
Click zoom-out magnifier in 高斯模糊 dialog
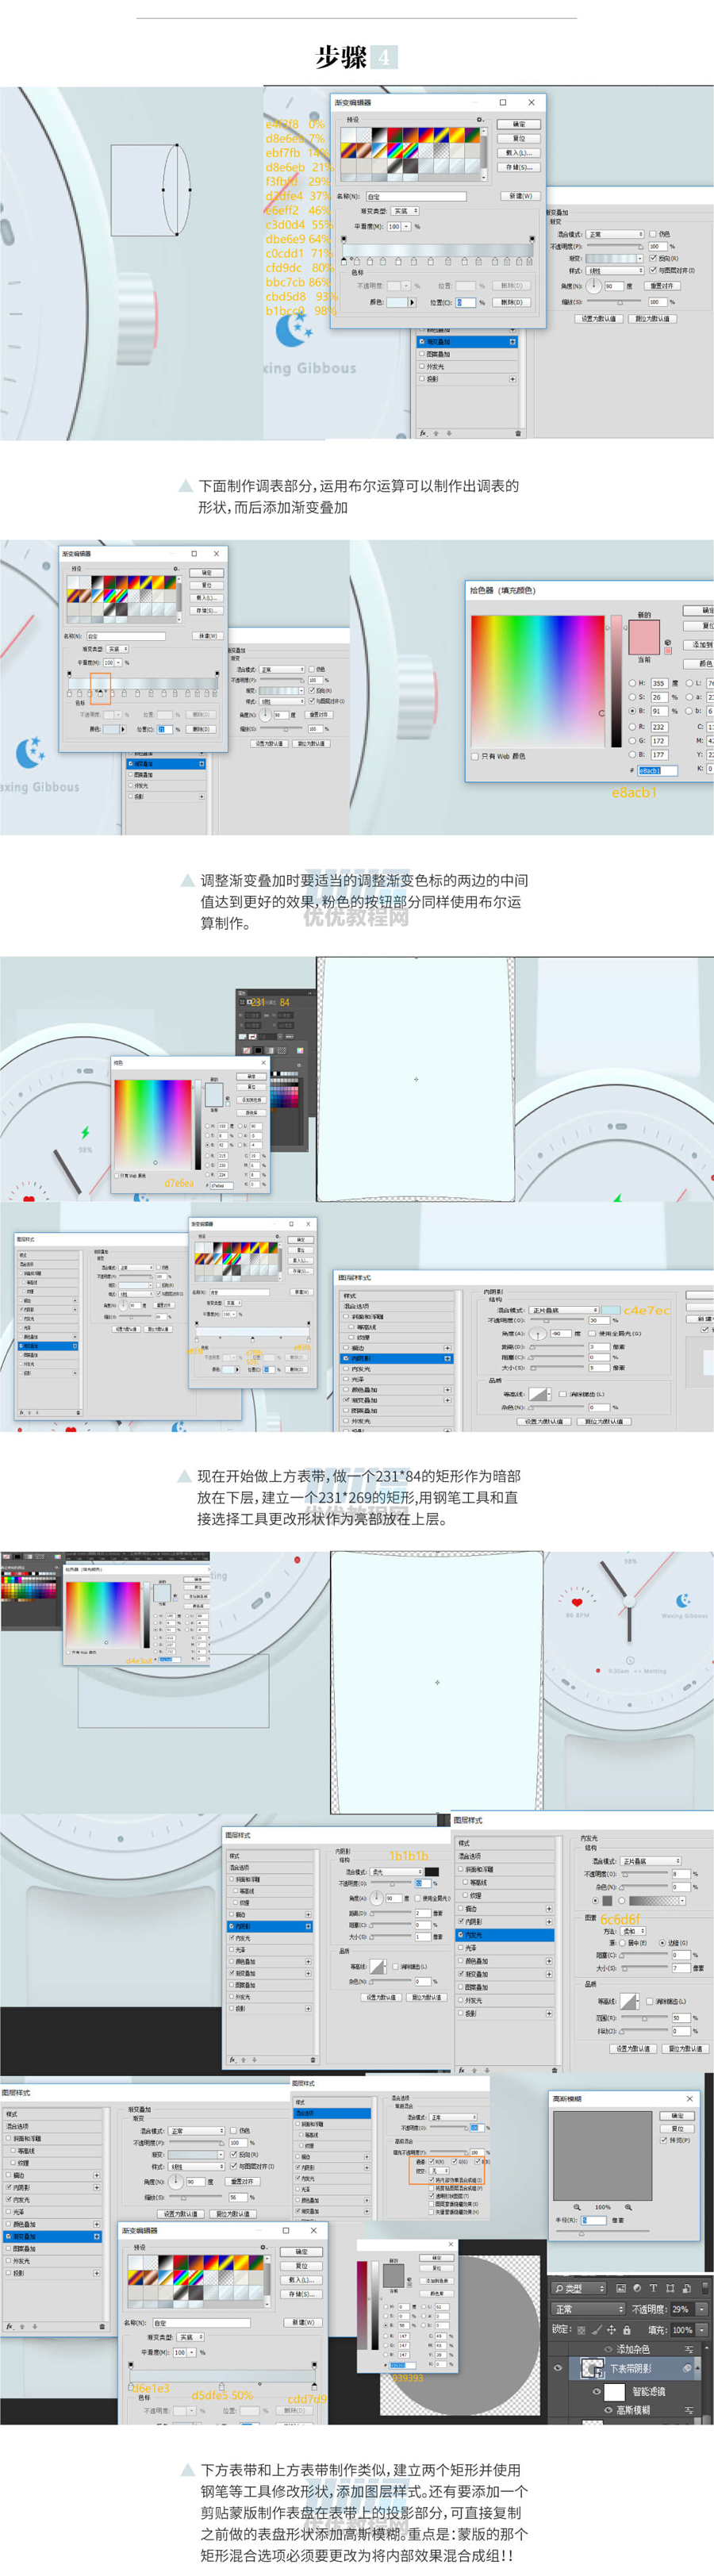point(578,2207)
